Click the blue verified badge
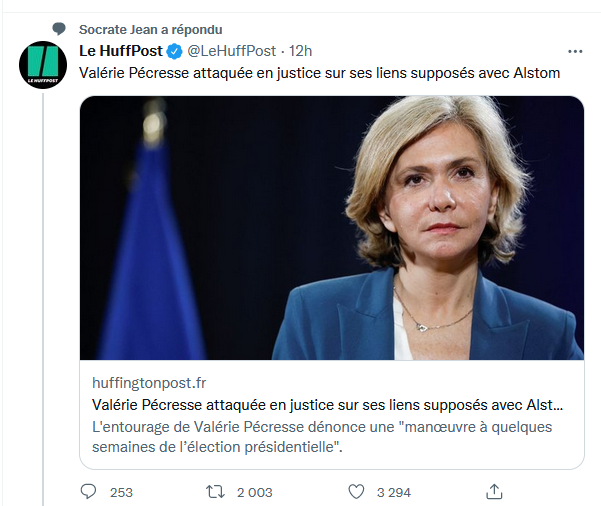601x506 pixels. pos(174,51)
